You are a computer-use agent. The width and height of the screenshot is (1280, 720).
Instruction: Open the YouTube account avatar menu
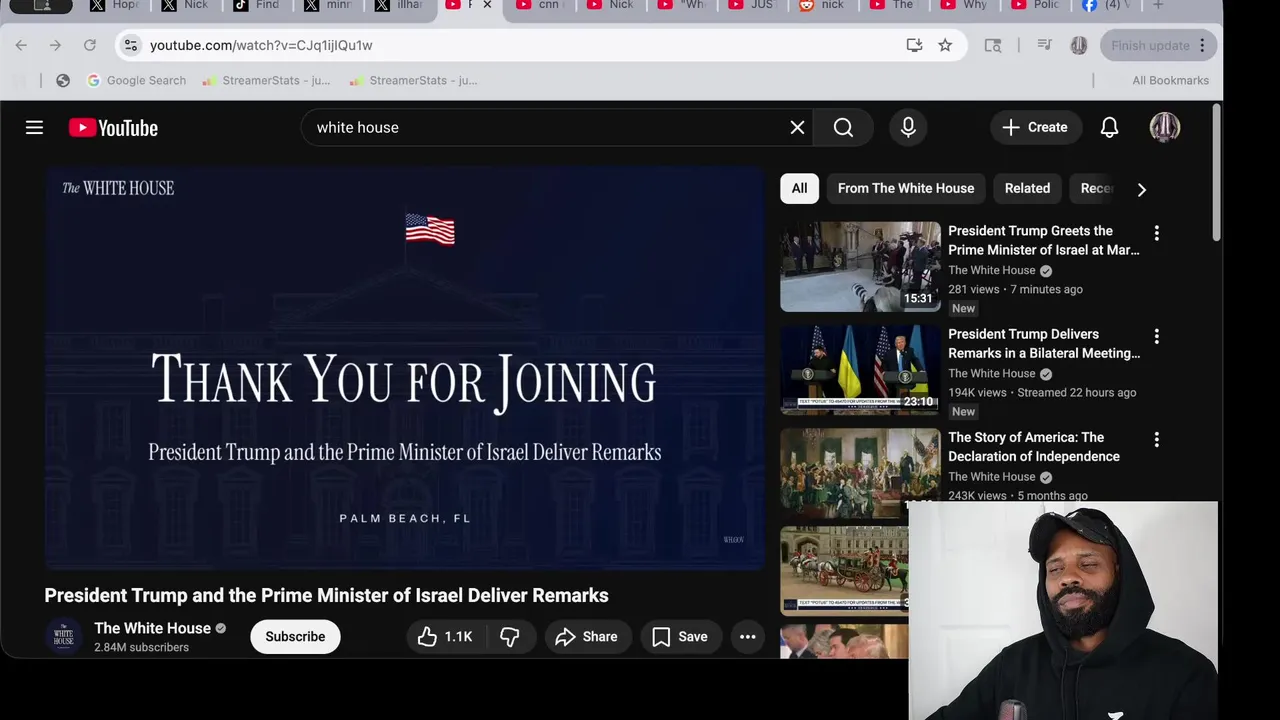pos(1164,127)
